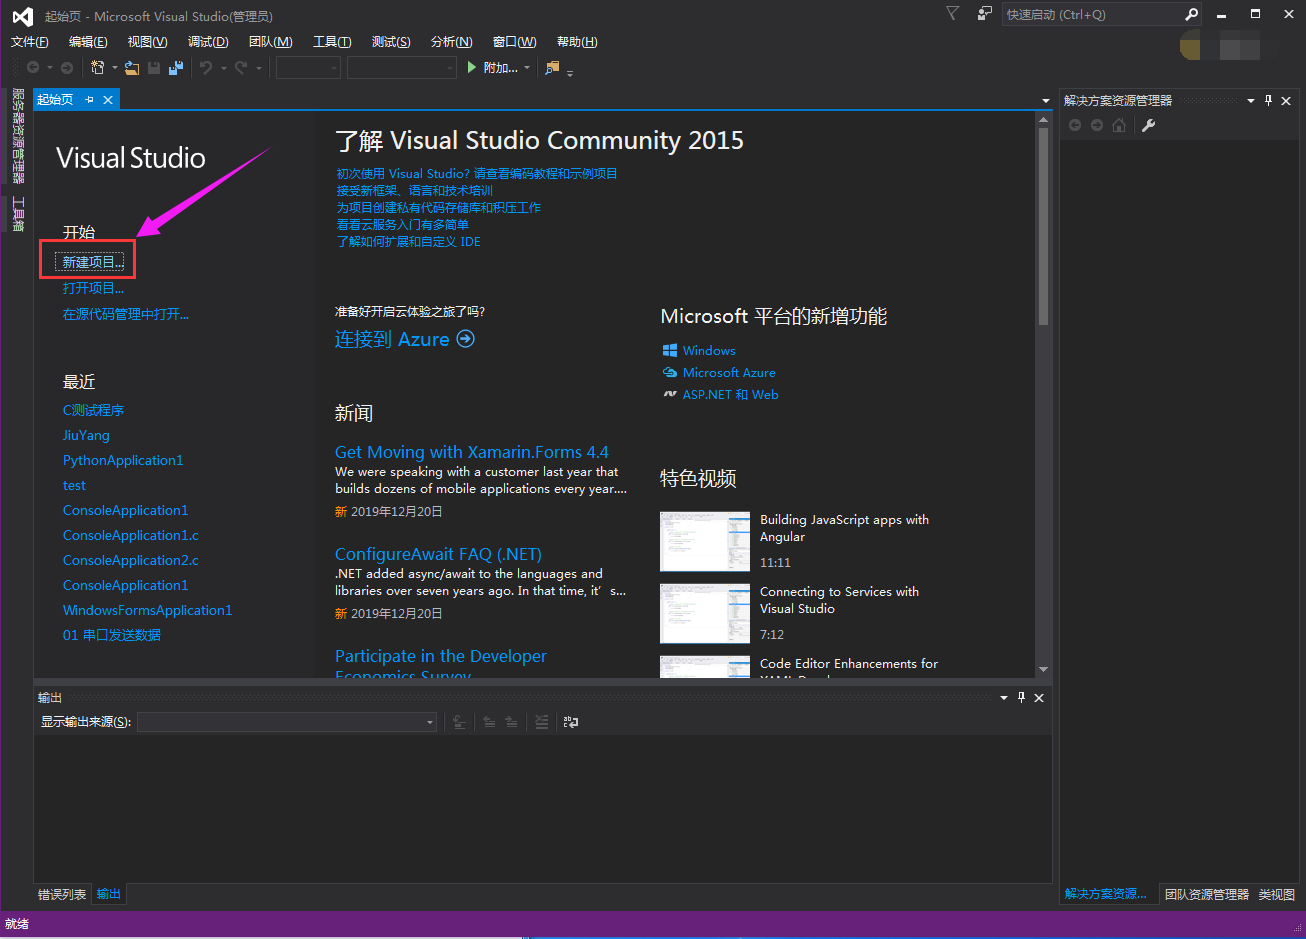Open a file using the Open File icon
This screenshot has height=939, width=1306.
131,67
